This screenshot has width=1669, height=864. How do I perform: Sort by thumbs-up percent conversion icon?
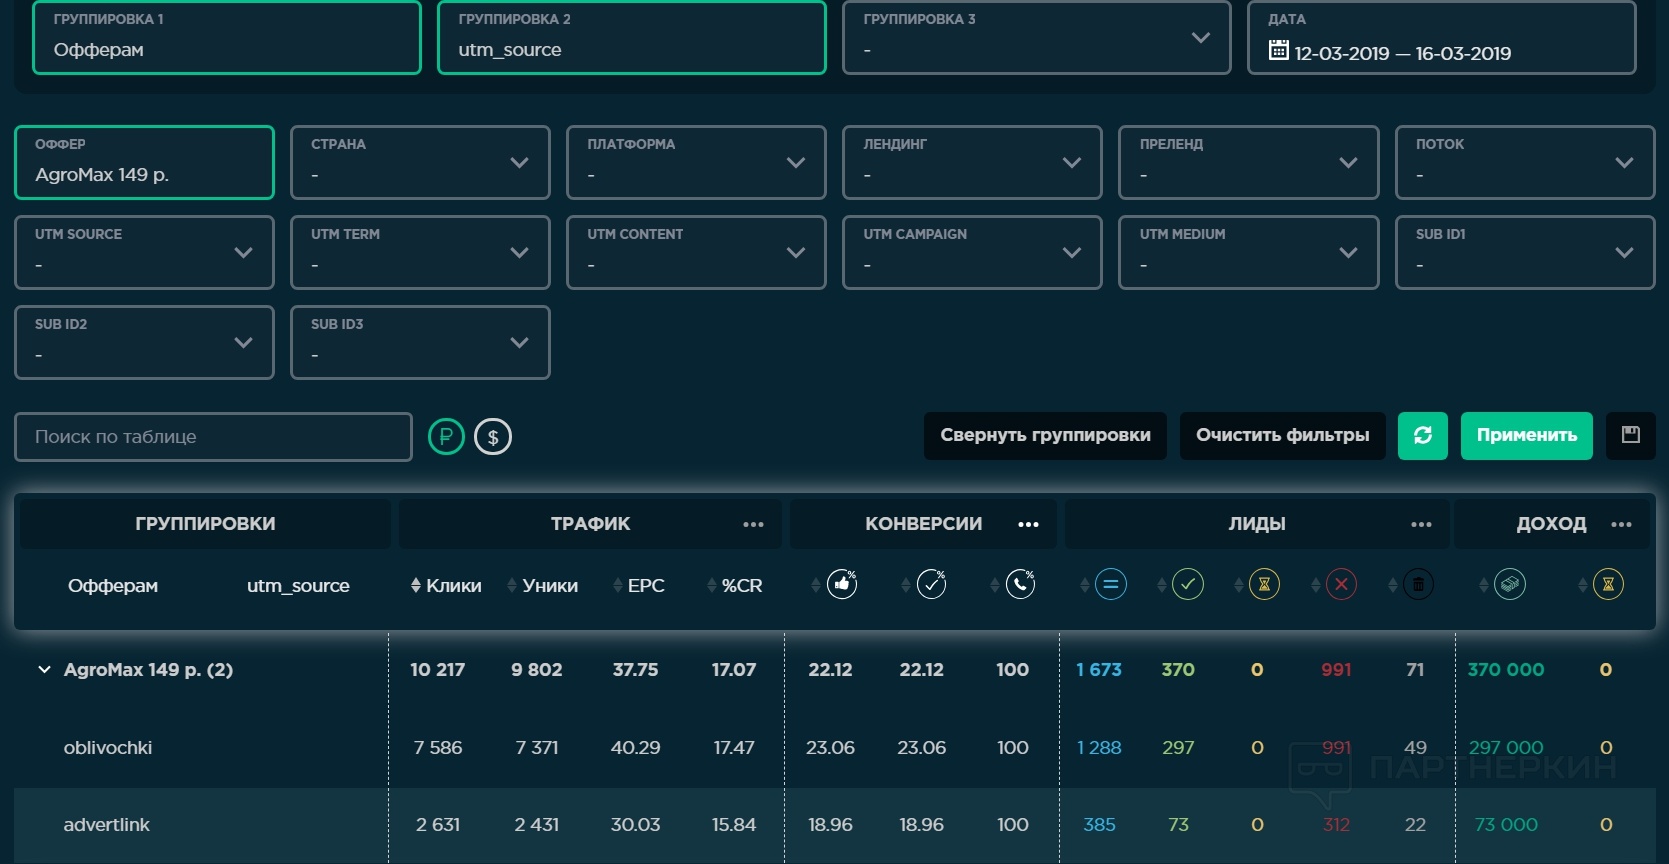842,585
